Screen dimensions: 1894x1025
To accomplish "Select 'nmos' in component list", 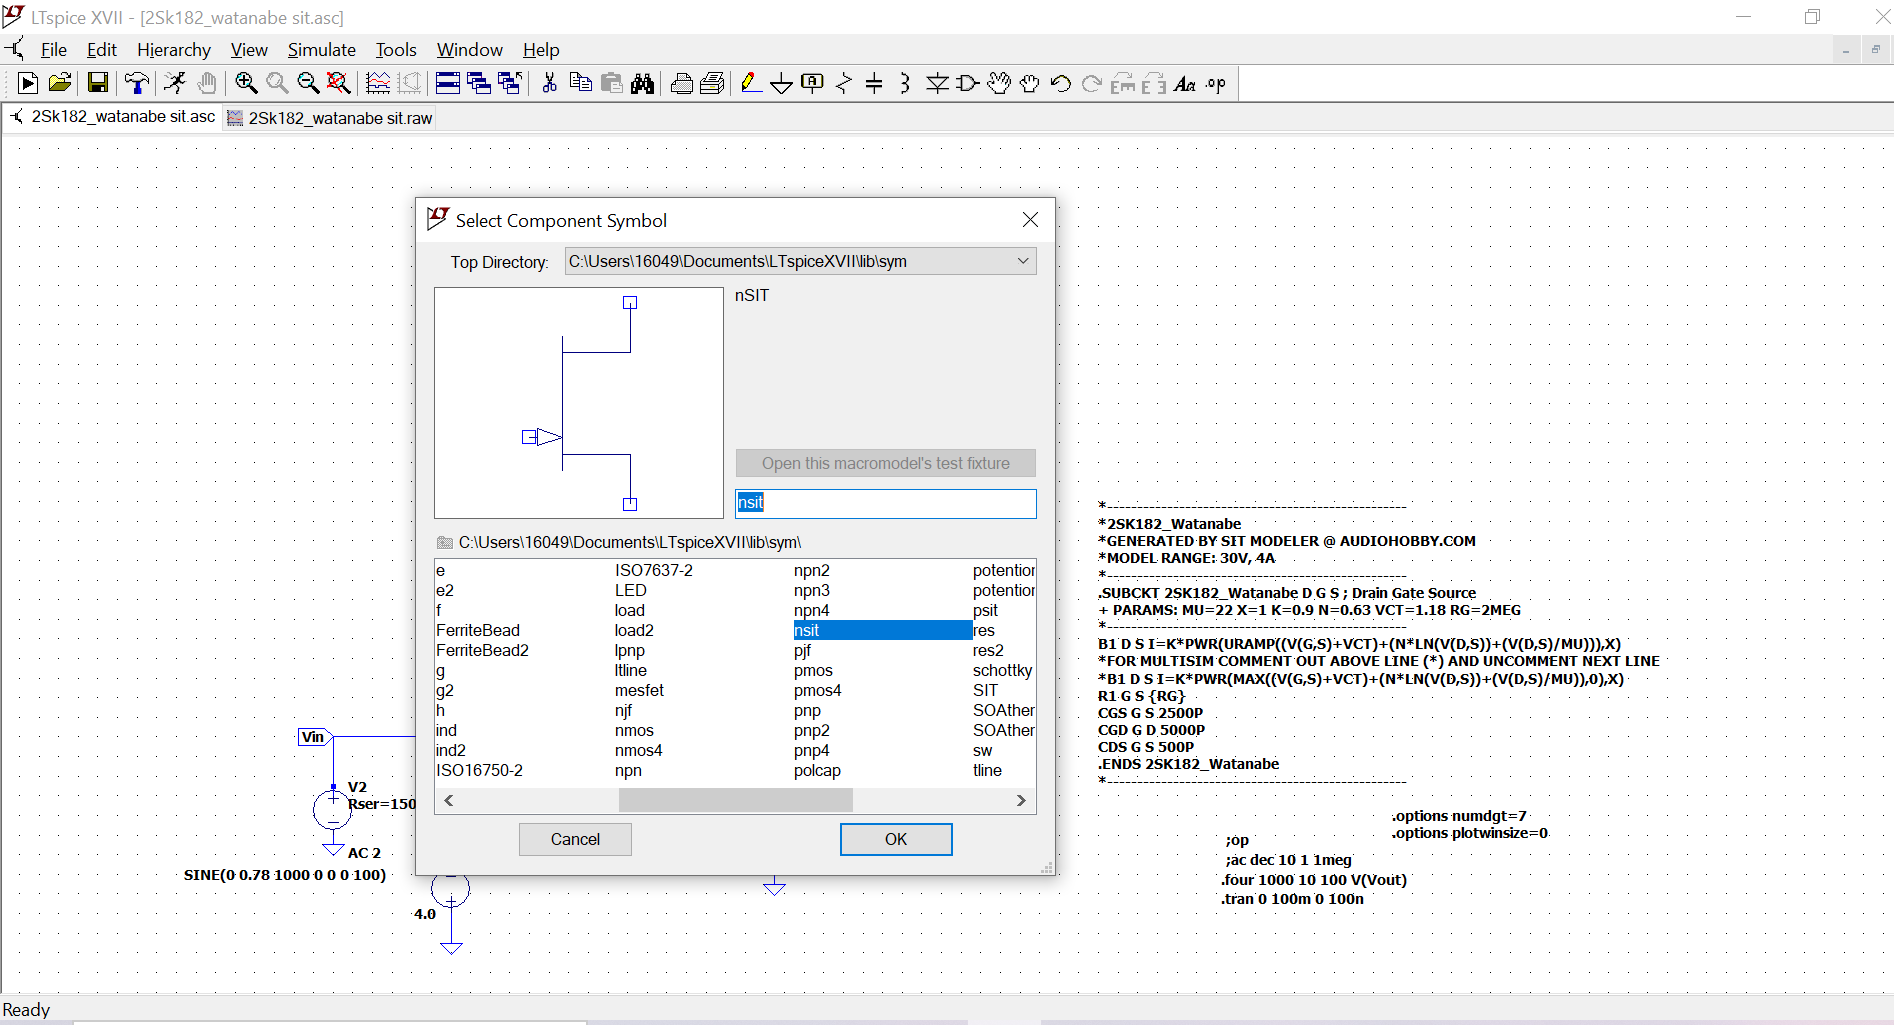I will (x=635, y=730).
